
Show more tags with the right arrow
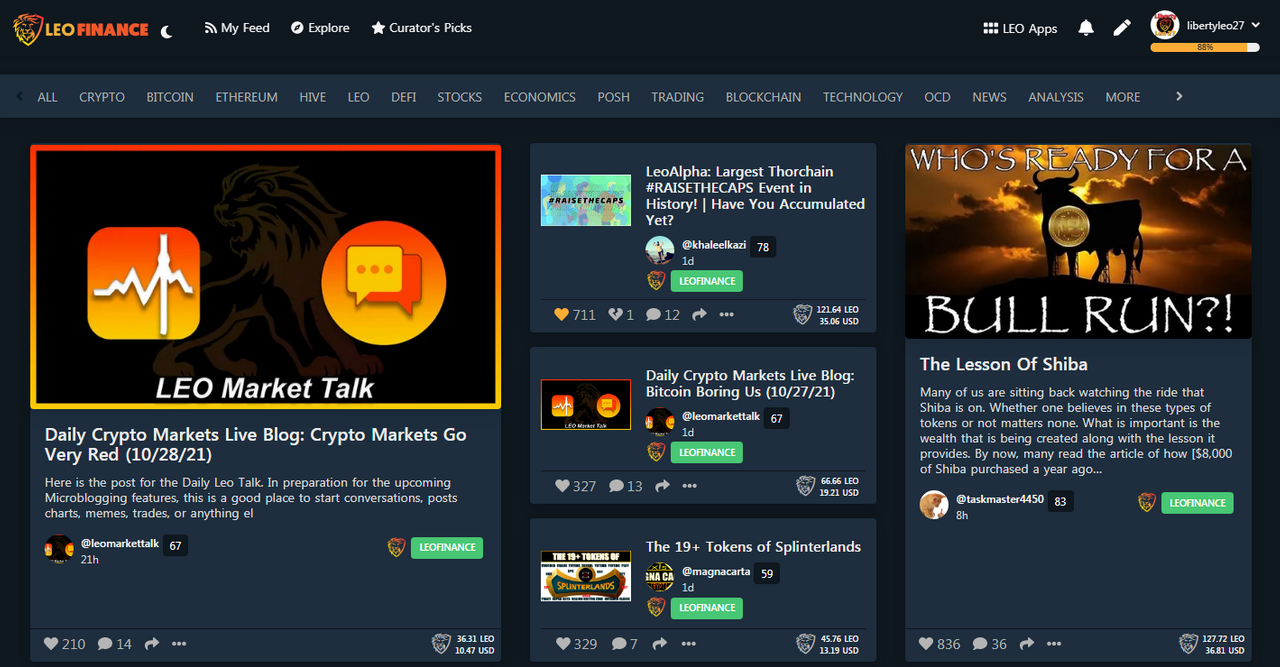pos(1179,96)
